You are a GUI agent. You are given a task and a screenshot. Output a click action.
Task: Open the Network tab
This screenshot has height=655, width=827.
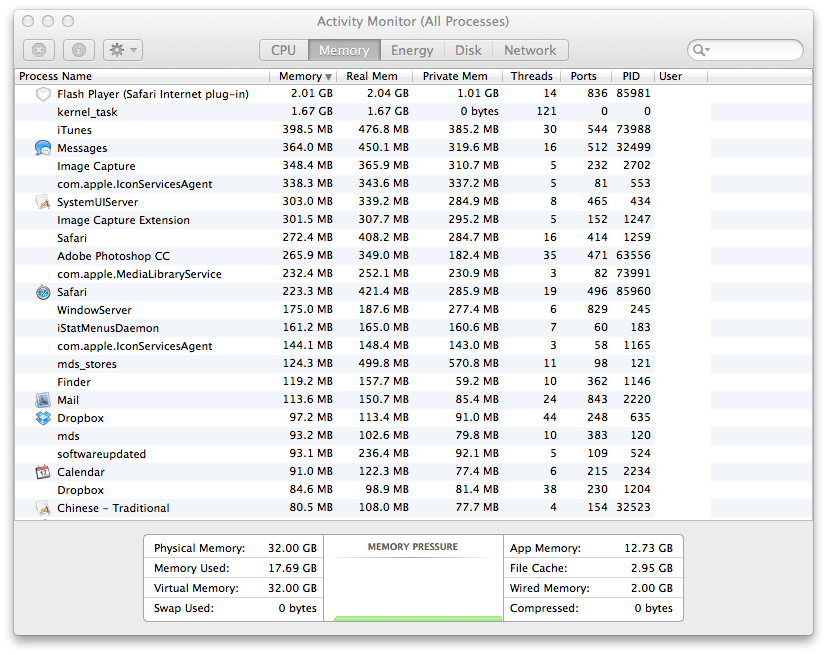530,50
